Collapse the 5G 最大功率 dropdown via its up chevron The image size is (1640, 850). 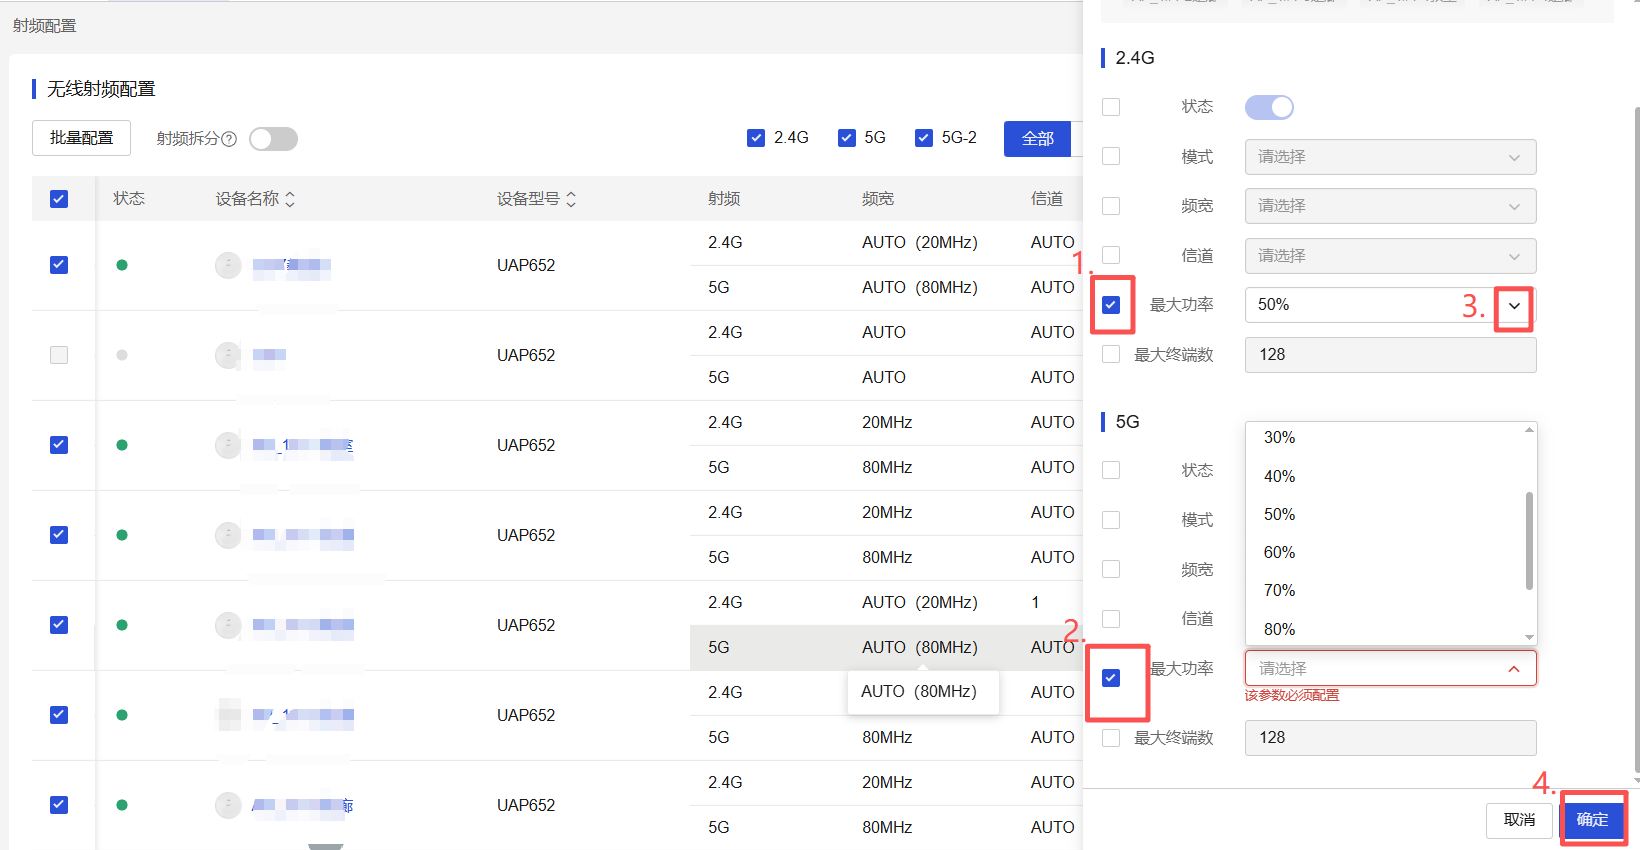[1514, 669]
